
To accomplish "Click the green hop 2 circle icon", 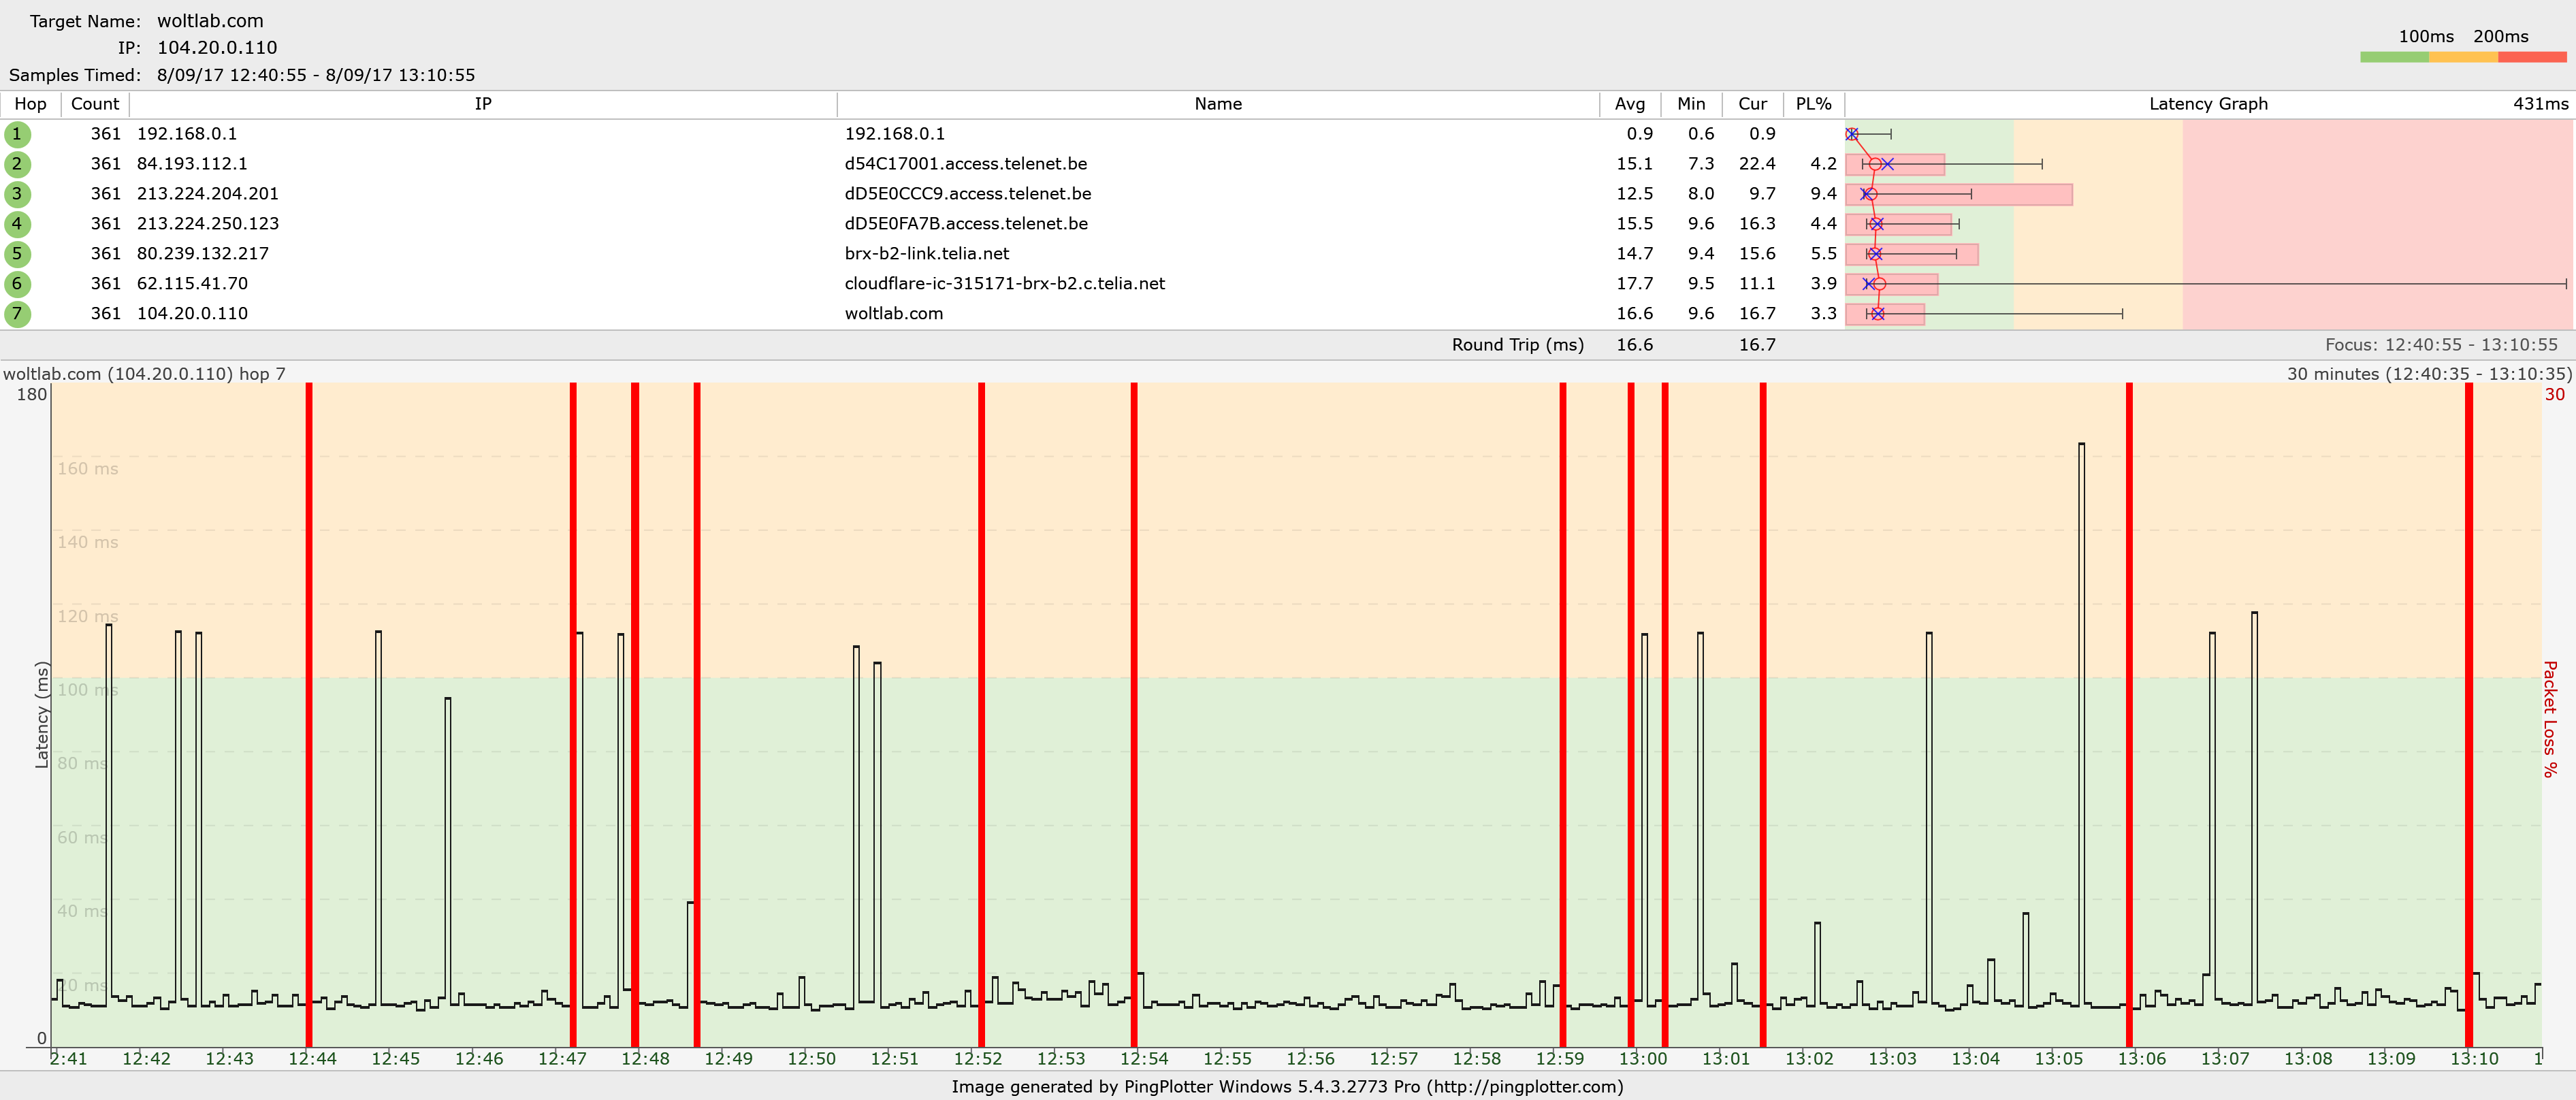I will click(x=17, y=164).
